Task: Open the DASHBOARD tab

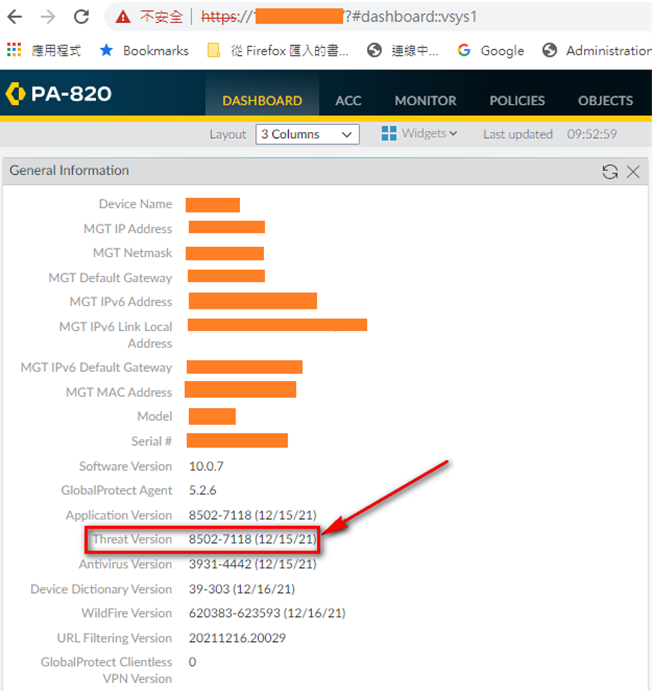Action: (x=262, y=100)
